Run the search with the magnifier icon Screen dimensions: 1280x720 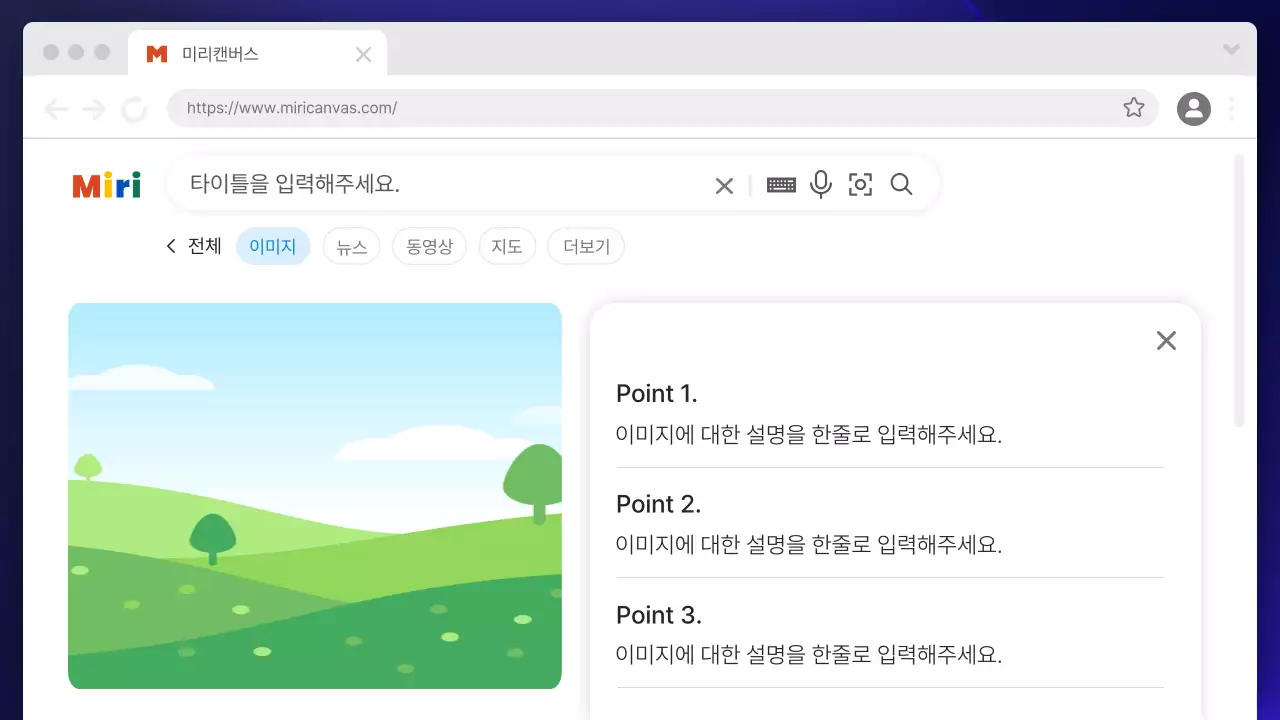tap(901, 184)
